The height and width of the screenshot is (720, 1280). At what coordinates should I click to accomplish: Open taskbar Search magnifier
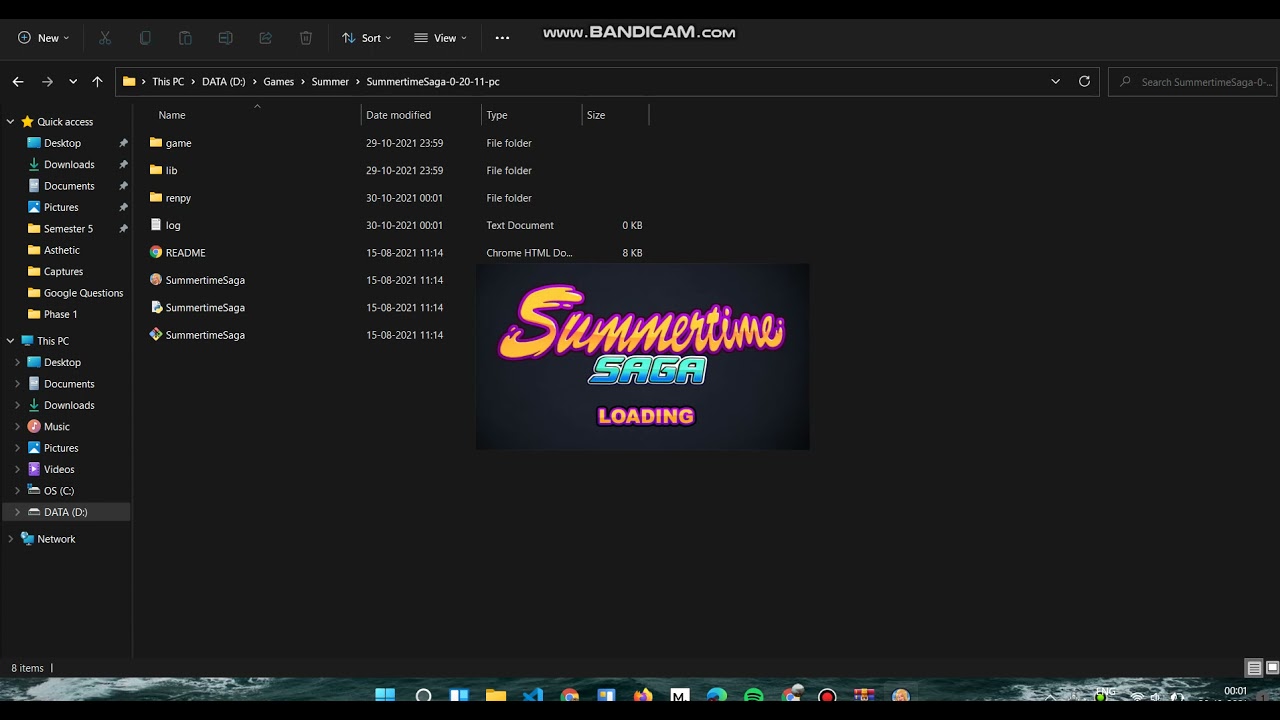(x=423, y=695)
